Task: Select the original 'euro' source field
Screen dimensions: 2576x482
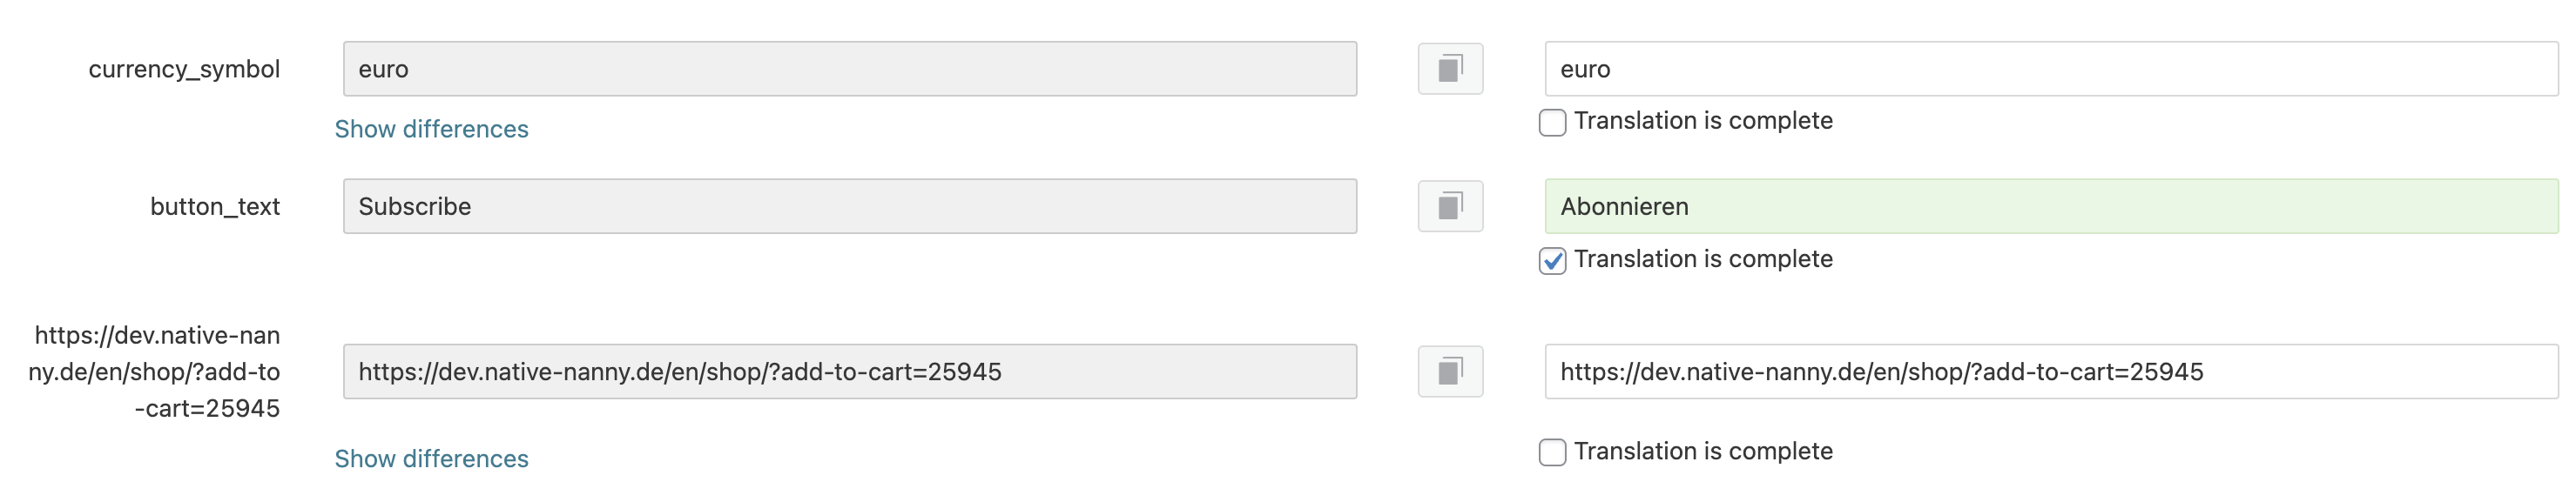Action: point(849,69)
